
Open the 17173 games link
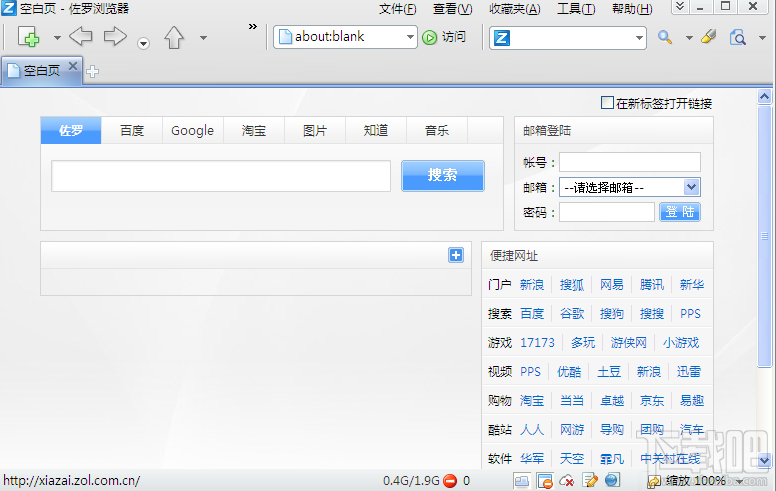(x=537, y=343)
